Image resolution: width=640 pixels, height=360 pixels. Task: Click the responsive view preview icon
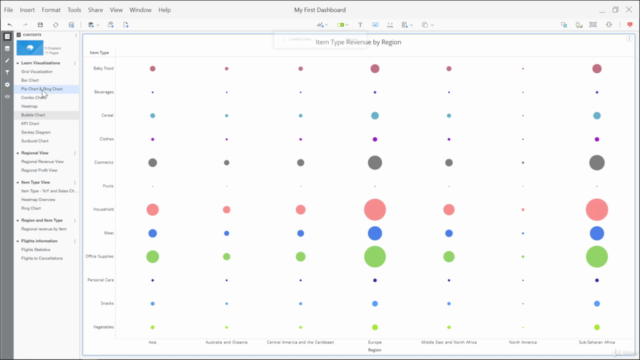point(564,25)
